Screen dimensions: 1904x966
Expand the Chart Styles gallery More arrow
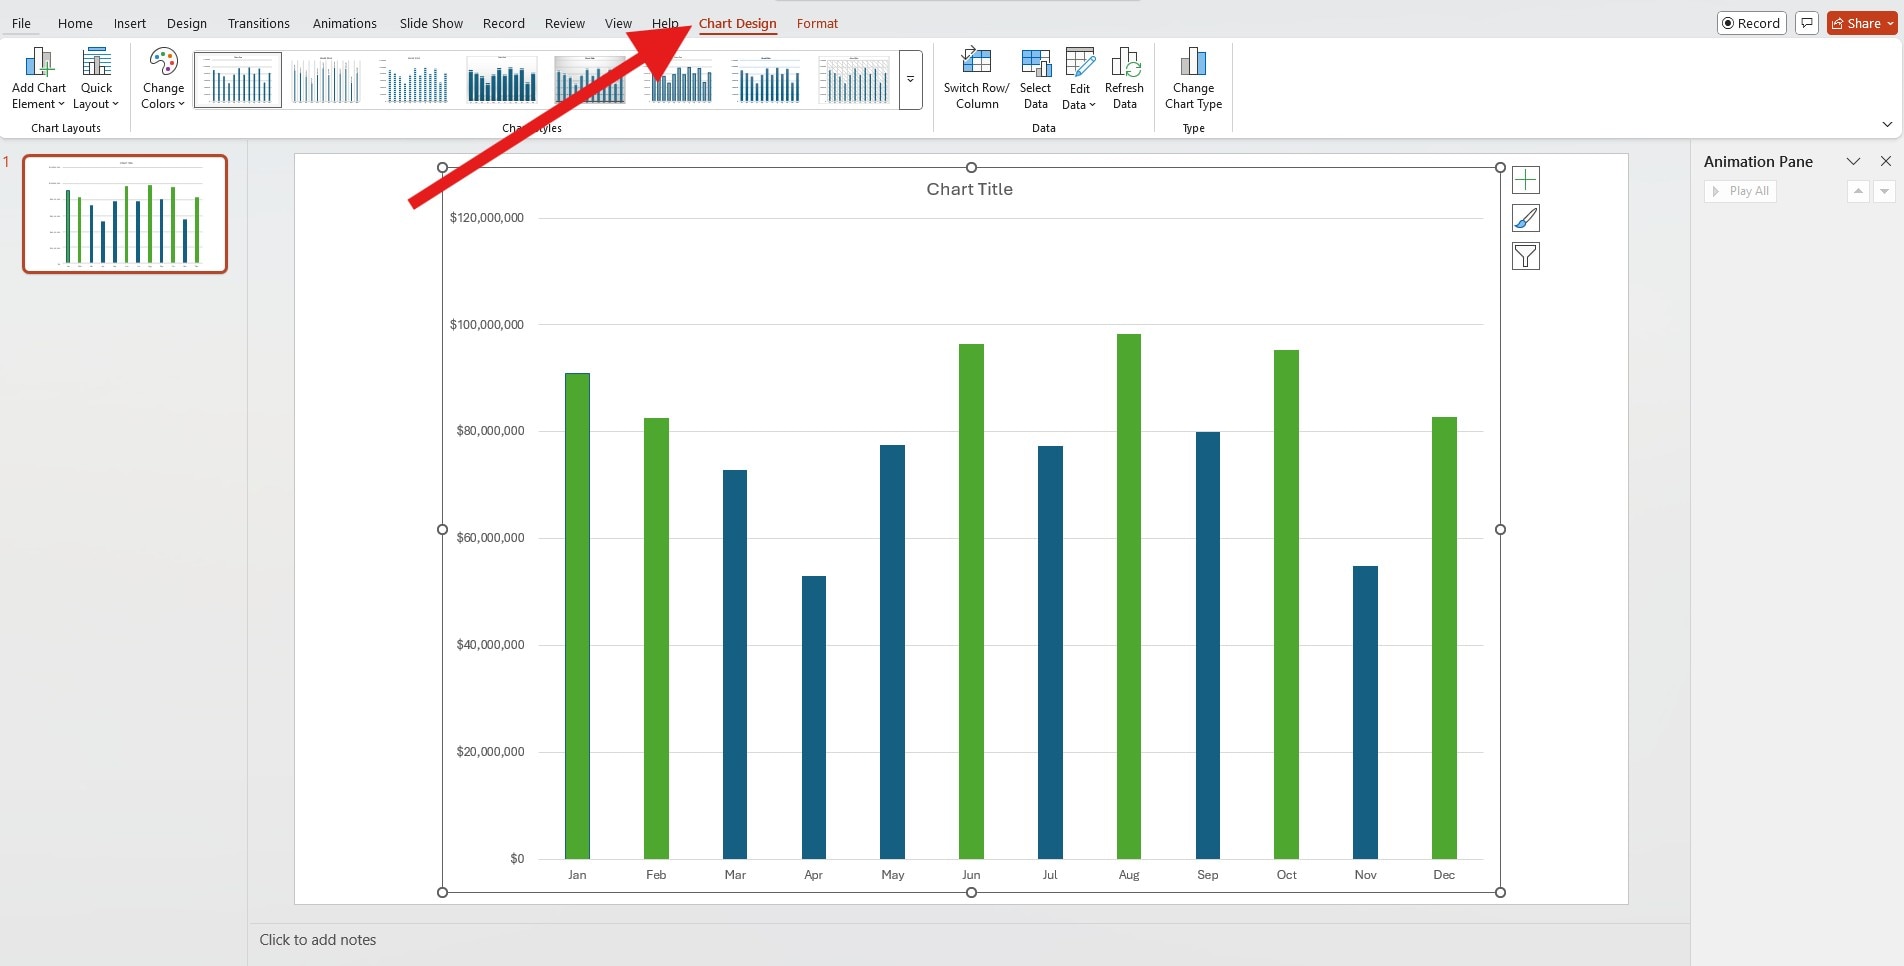point(909,81)
